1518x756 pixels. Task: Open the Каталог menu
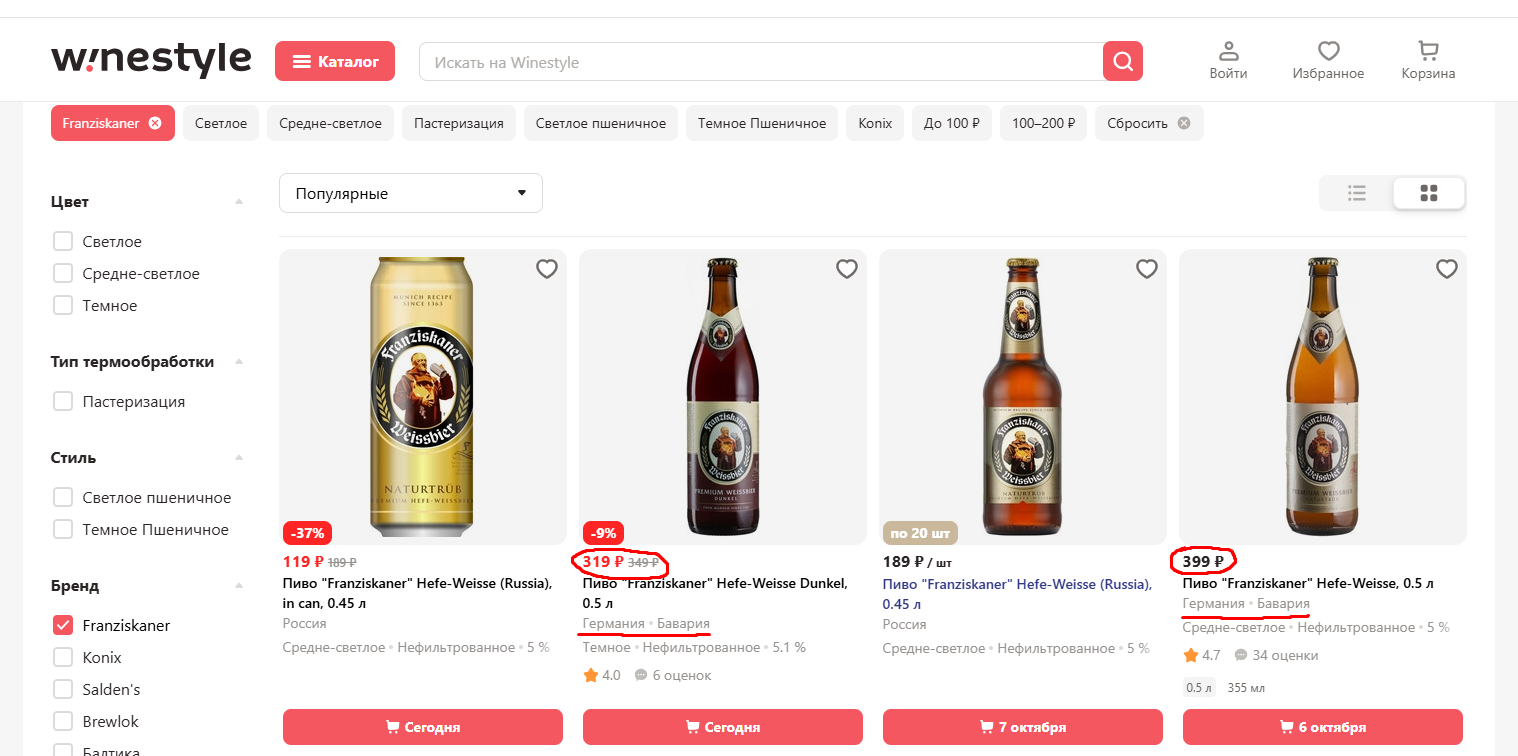coord(335,61)
